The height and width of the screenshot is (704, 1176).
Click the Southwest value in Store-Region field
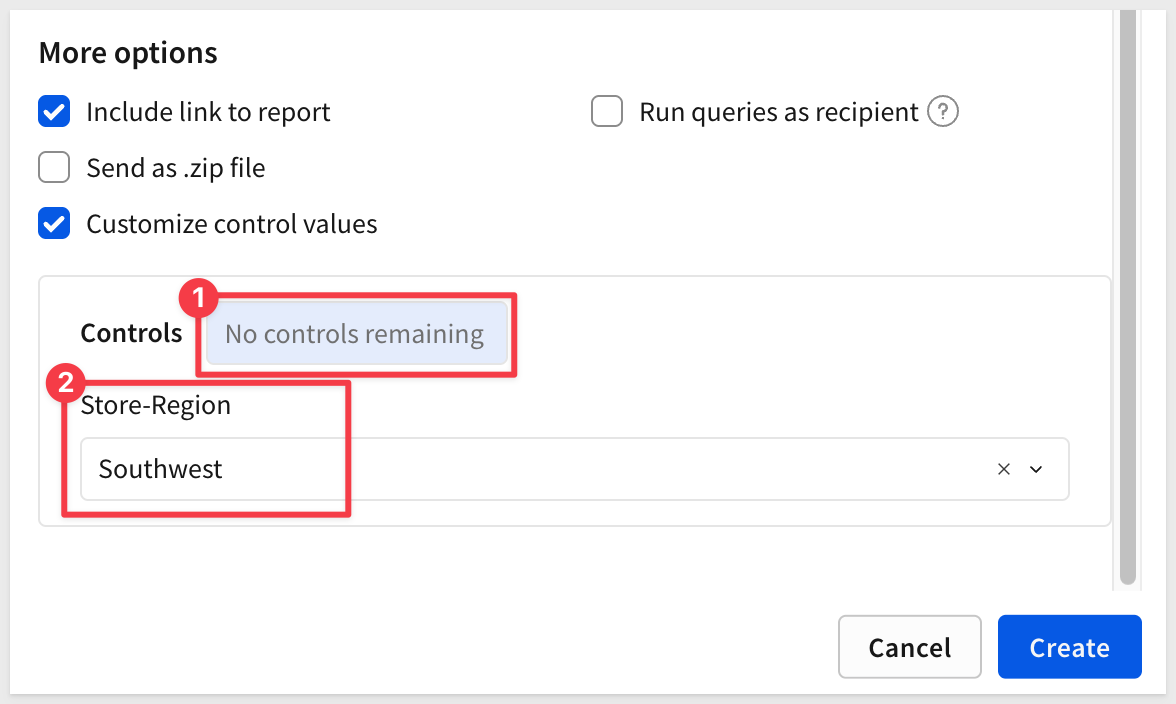(x=161, y=469)
